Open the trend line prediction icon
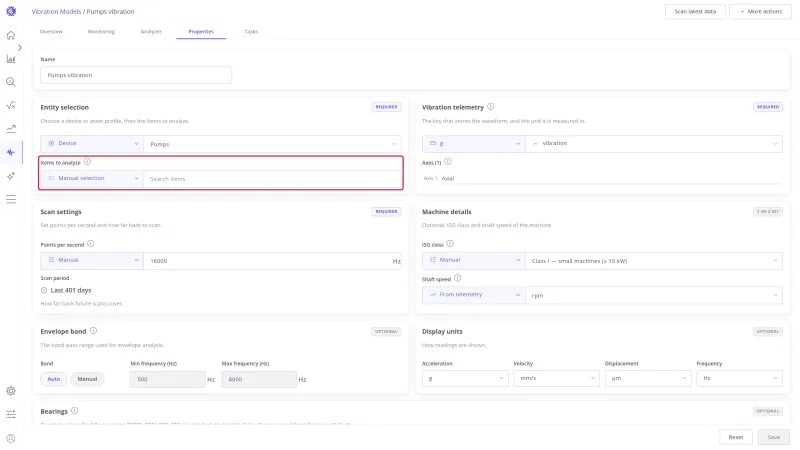The width and height of the screenshot is (800, 450). coord(11,129)
